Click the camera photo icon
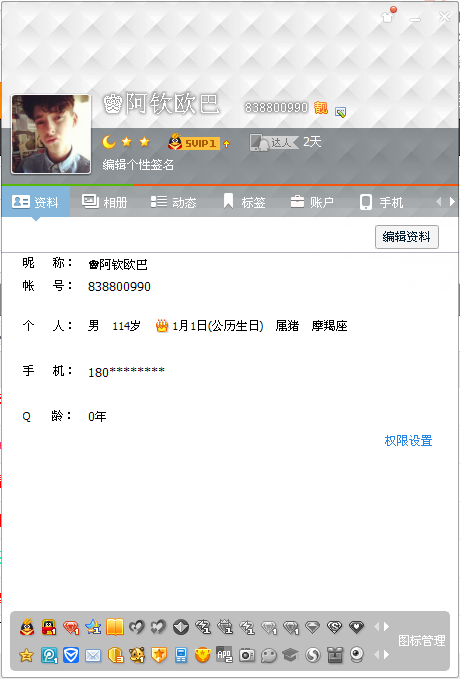 tap(247, 655)
